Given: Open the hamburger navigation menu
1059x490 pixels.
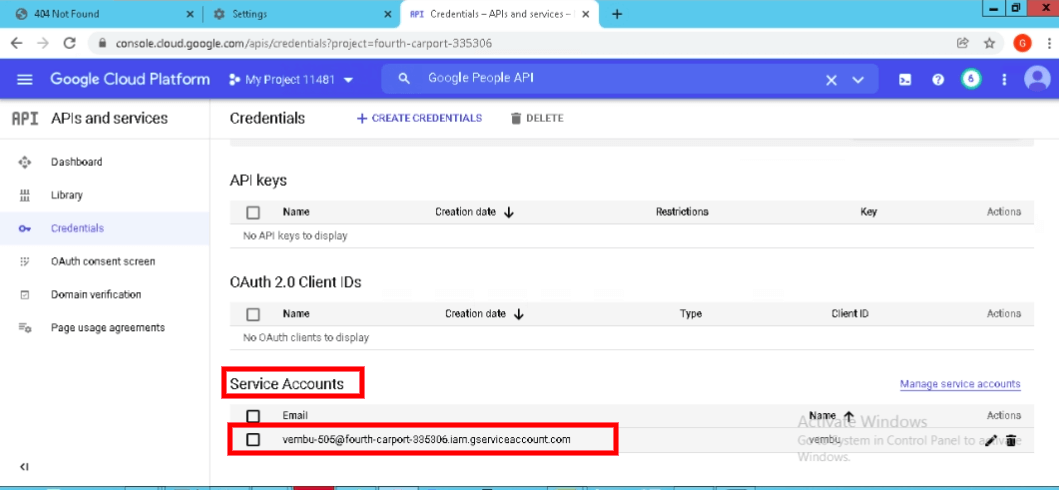Looking at the screenshot, I should coord(25,80).
